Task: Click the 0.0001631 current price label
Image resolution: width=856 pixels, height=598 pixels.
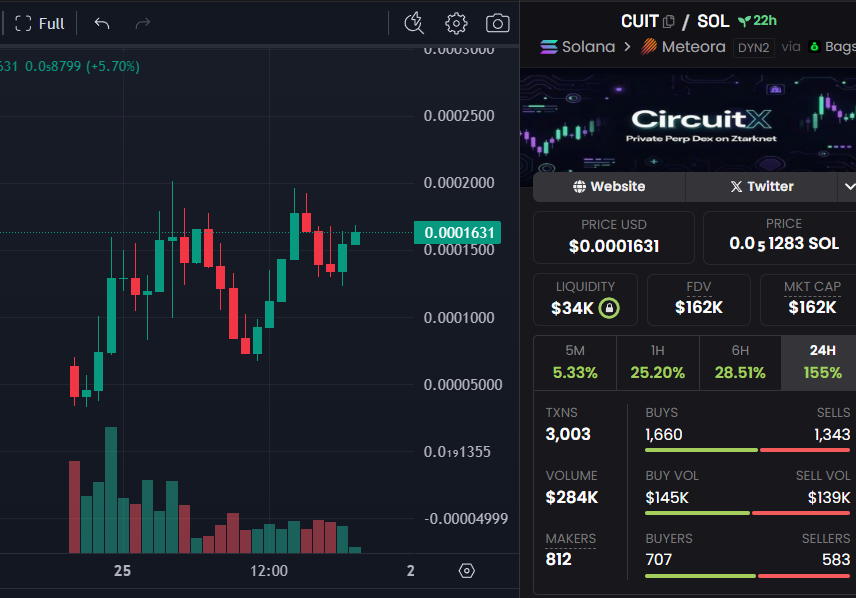Action: (457, 233)
